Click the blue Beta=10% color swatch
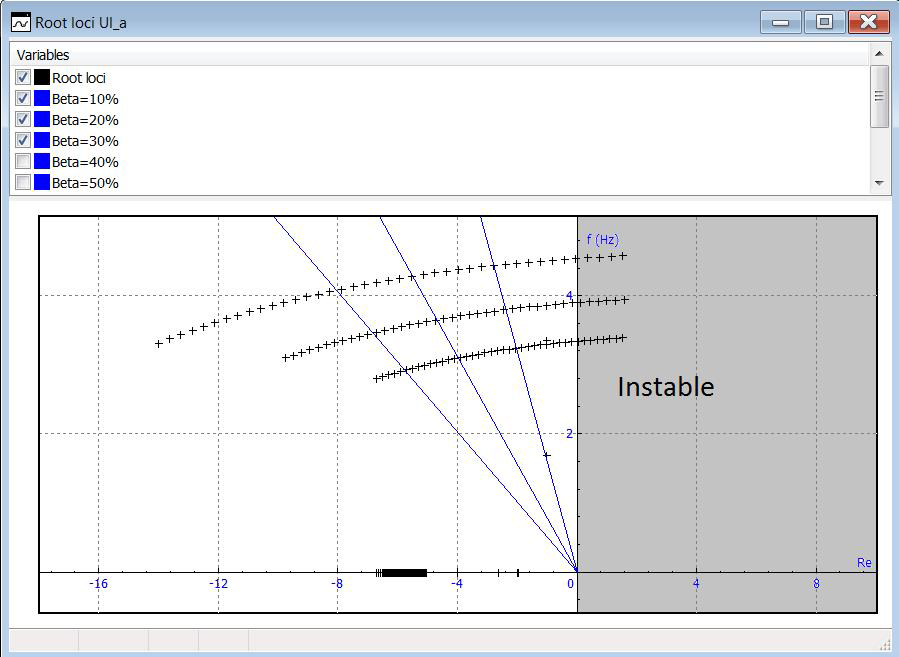 pos(42,99)
